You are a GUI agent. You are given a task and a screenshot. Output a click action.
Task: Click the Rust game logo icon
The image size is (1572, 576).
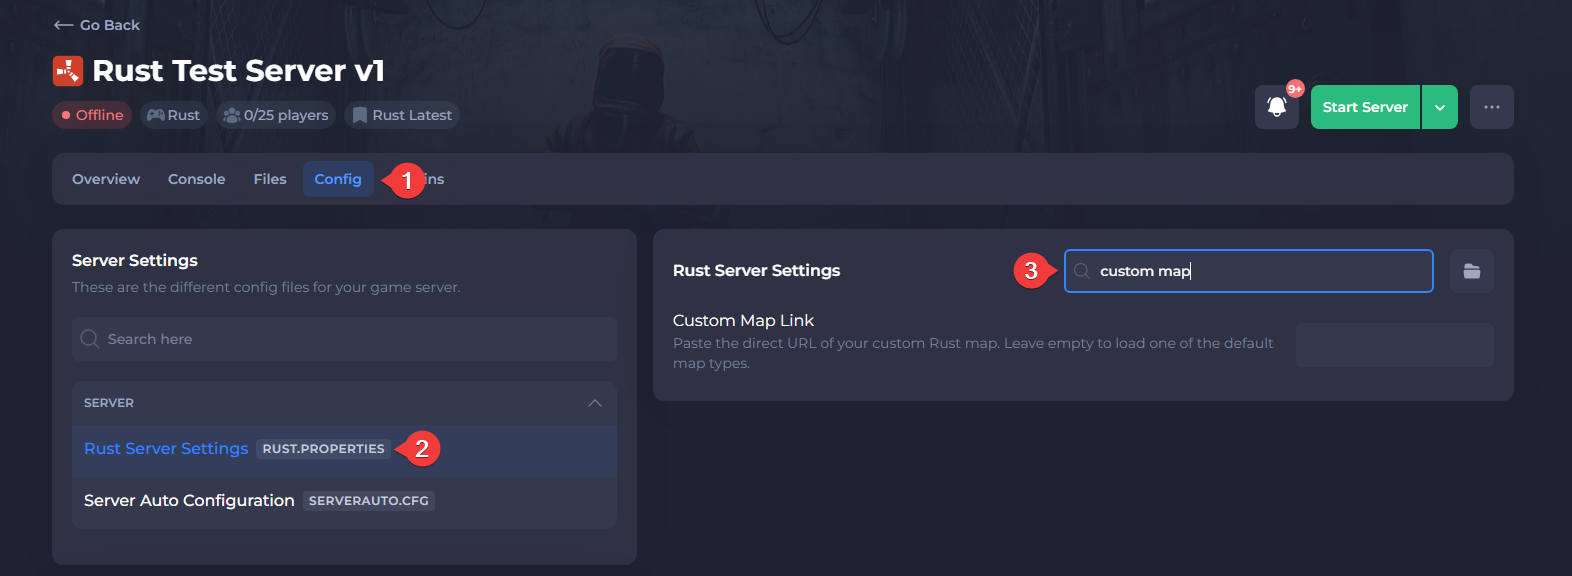click(68, 71)
